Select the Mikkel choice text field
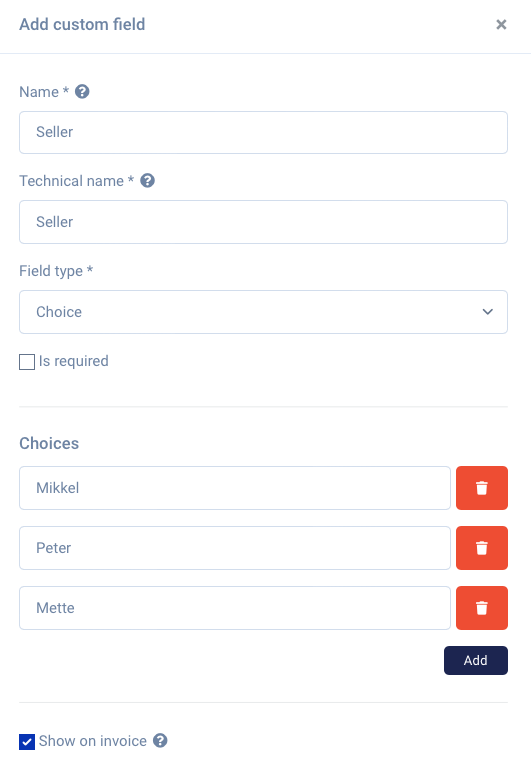The width and height of the screenshot is (531, 776). [x=235, y=488]
